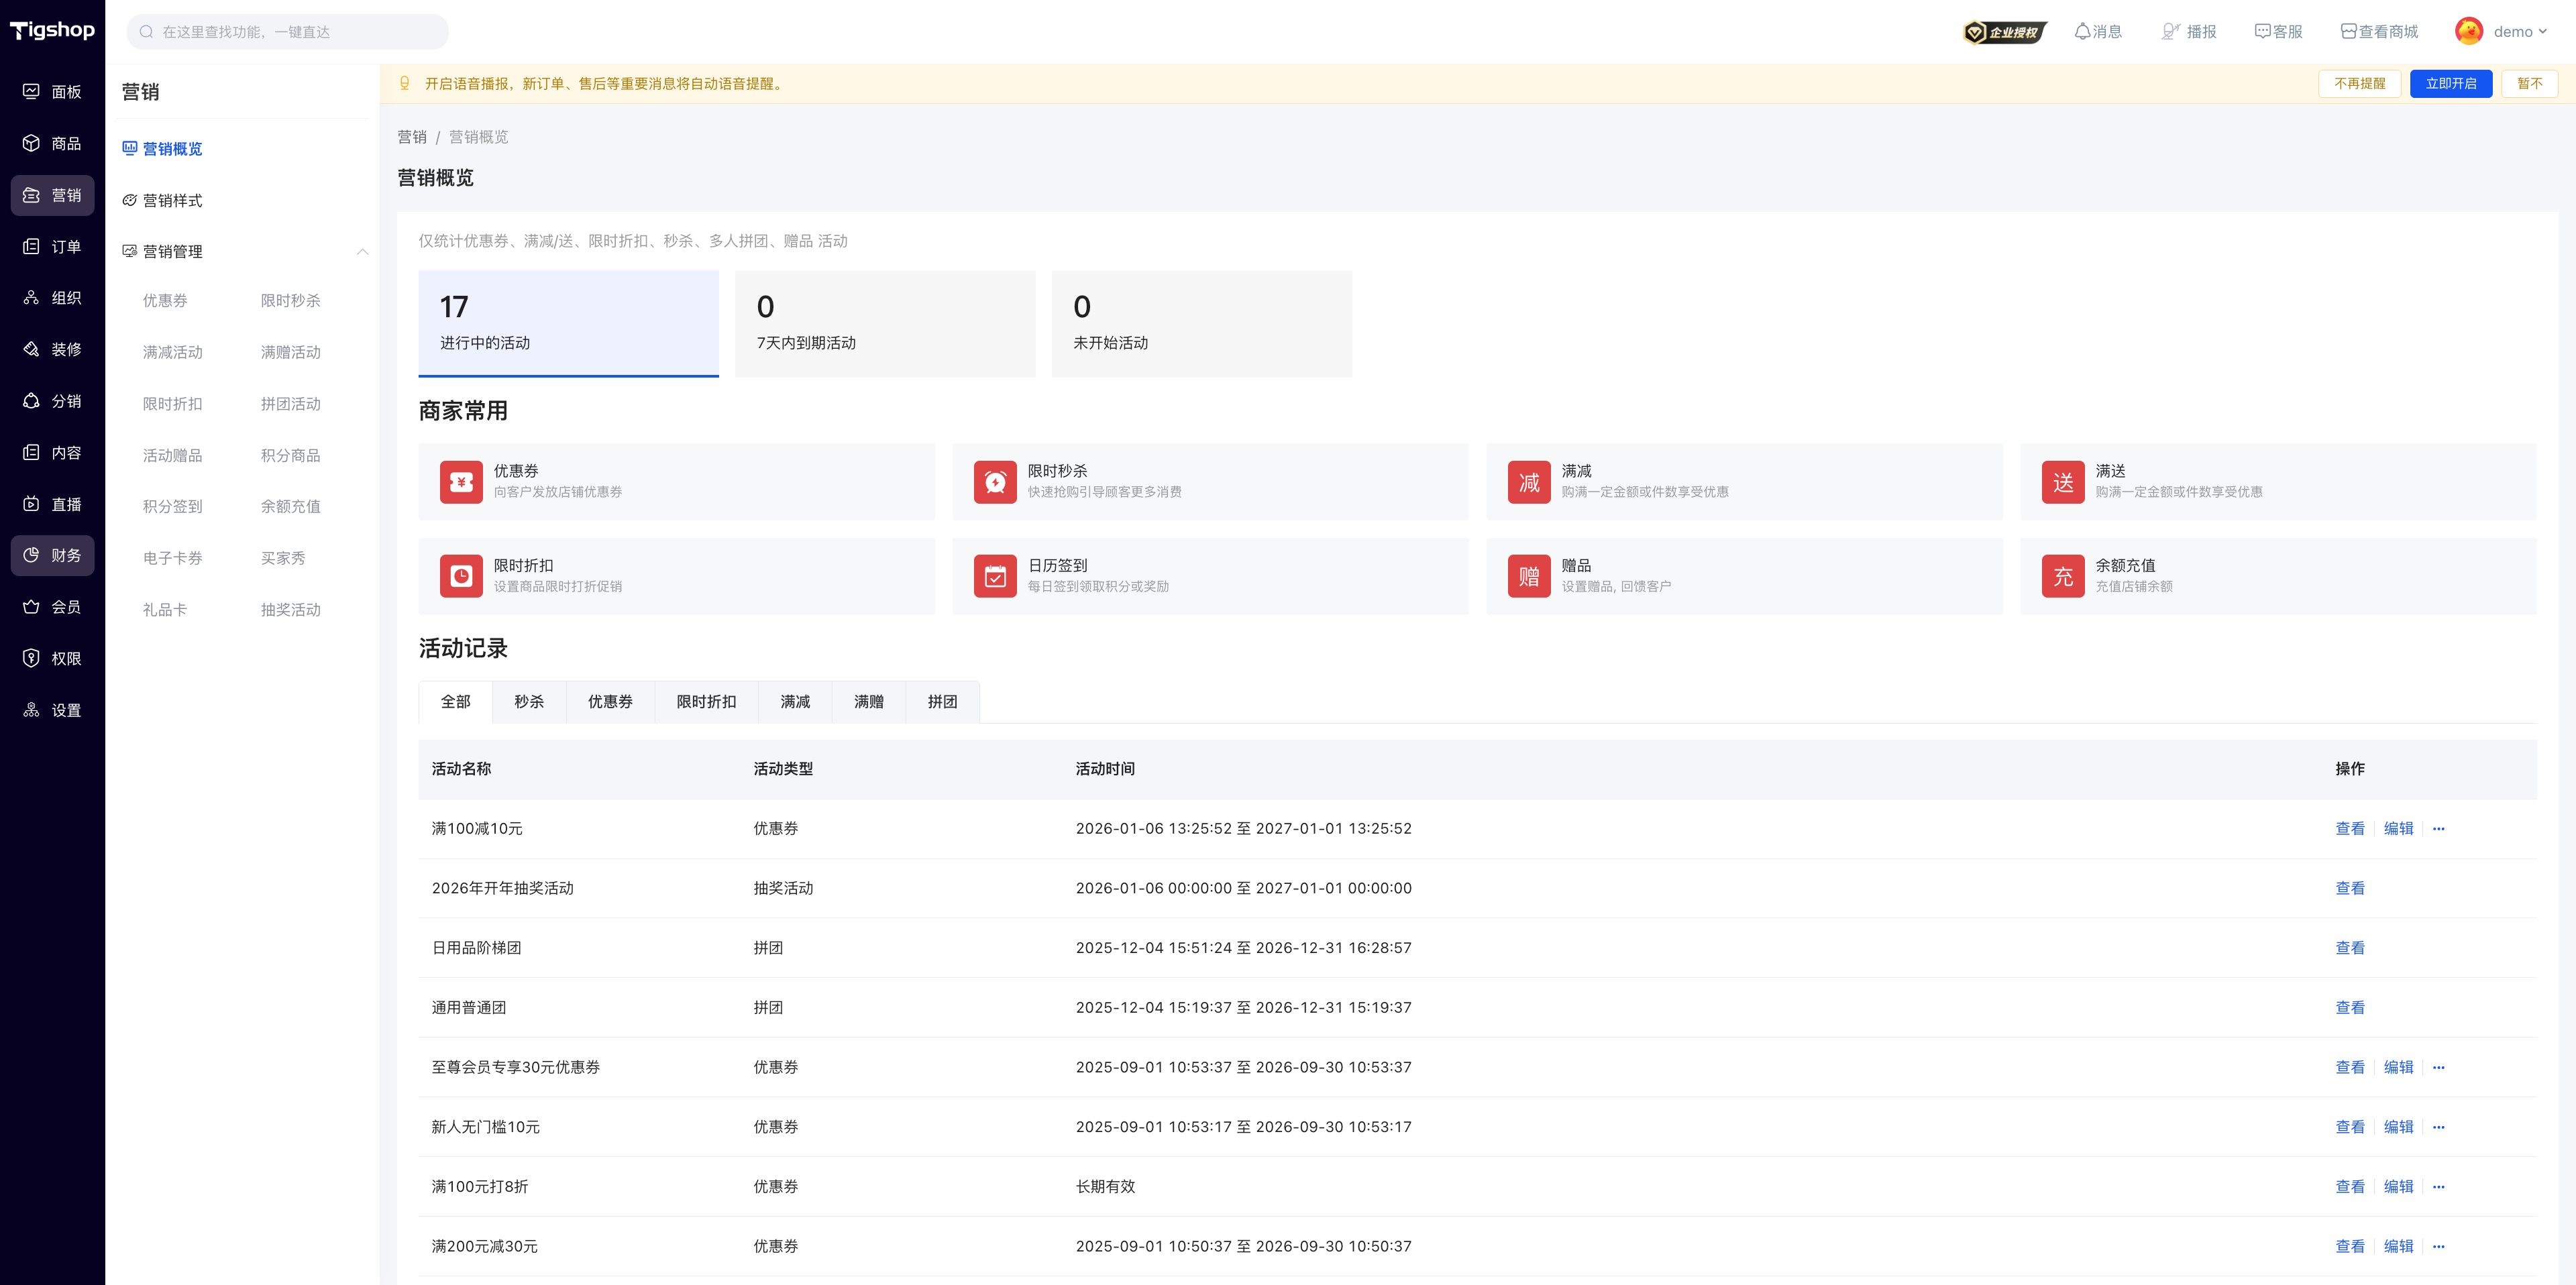Click 编辑 link for 新人无门槛10元
This screenshot has height=1285, width=2576.
tap(2398, 1127)
